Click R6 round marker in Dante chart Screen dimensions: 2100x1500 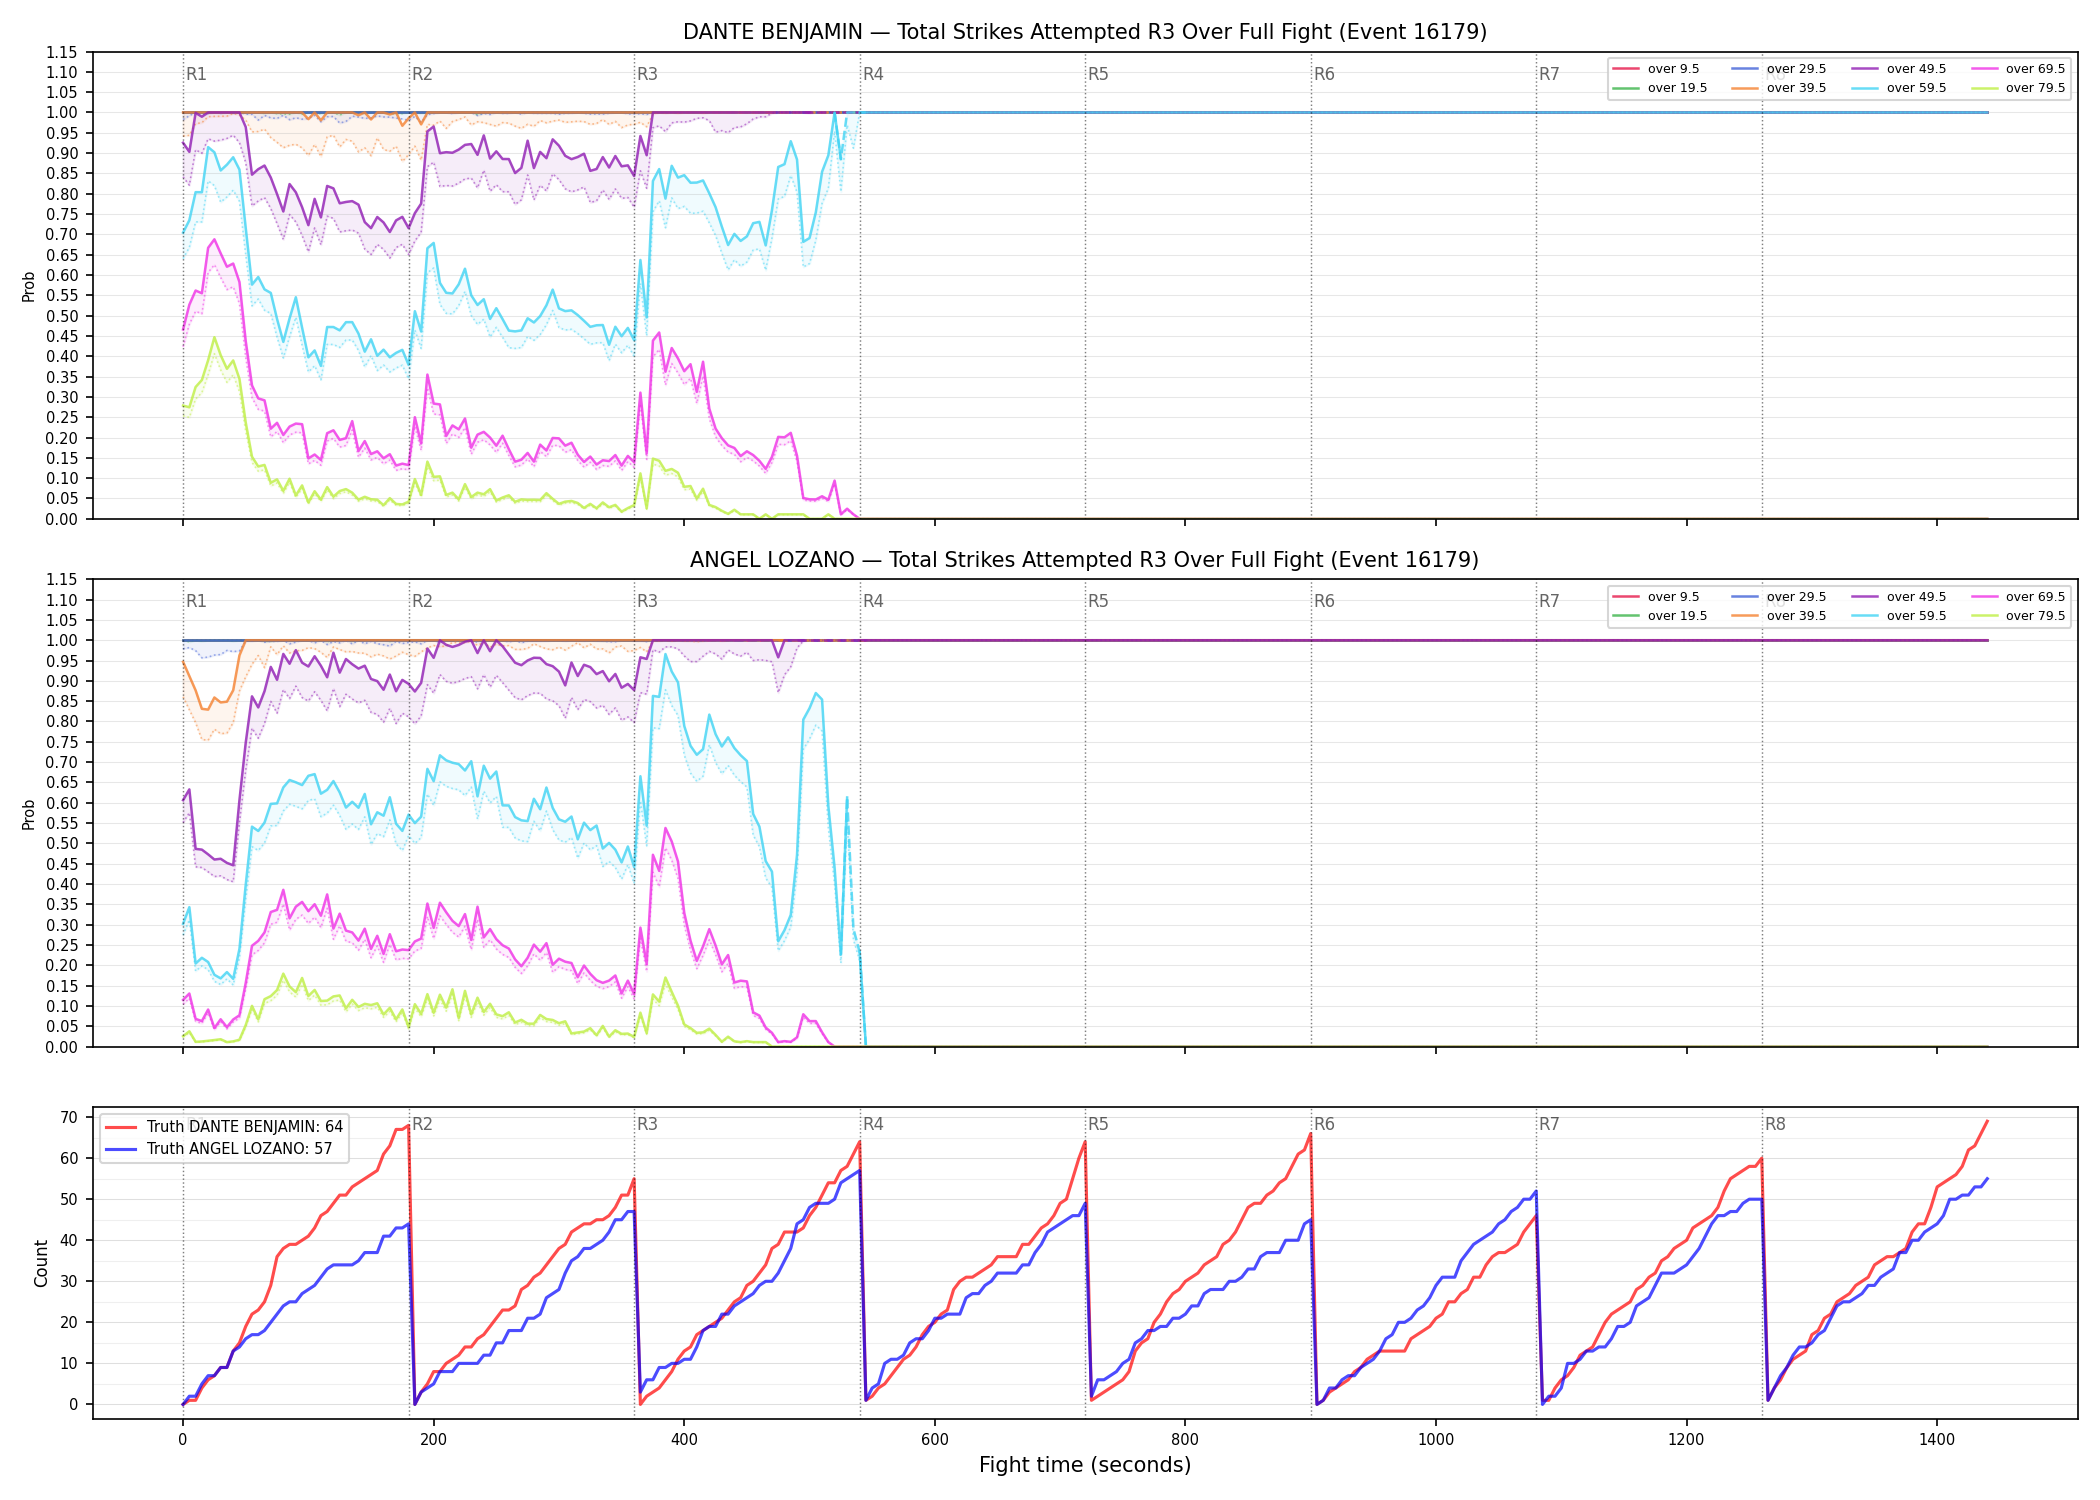click(x=1324, y=74)
